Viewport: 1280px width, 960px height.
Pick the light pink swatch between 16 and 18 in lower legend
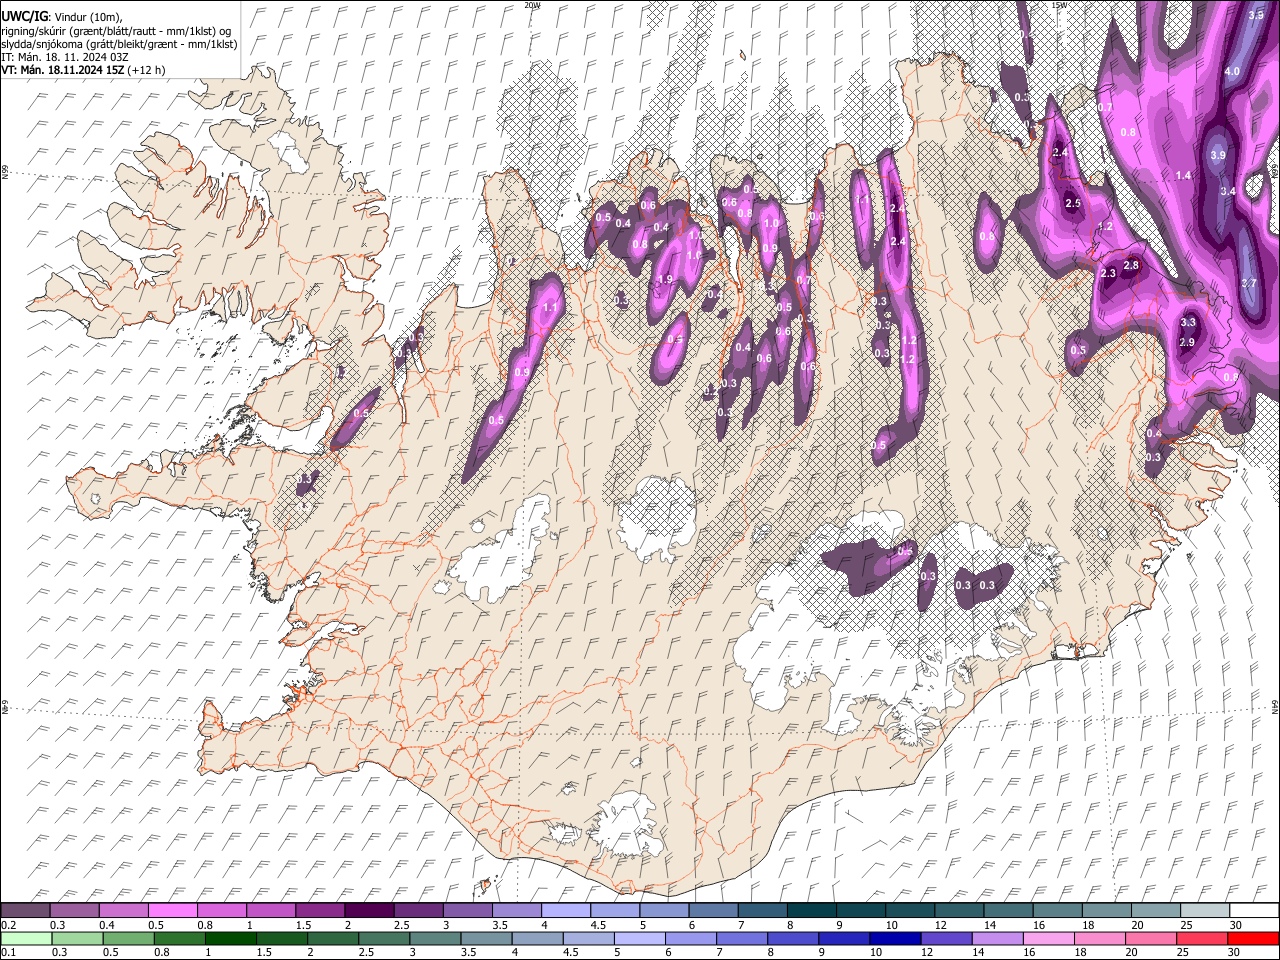[1049, 938]
